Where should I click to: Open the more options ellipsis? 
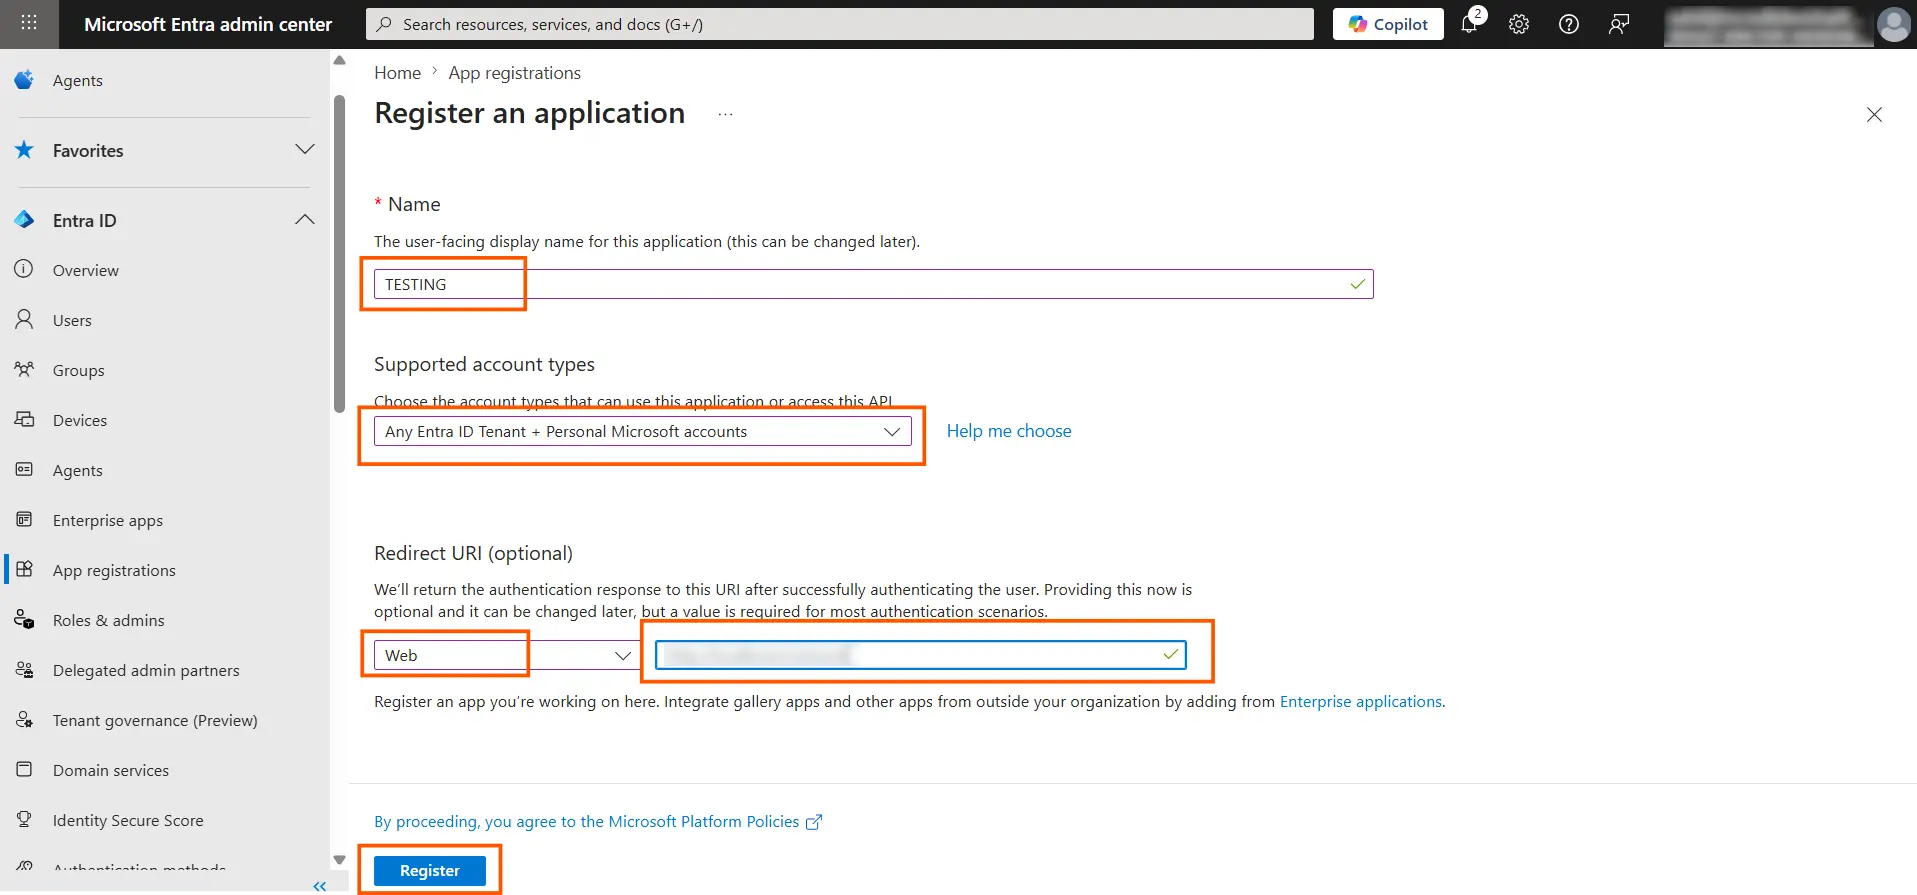(x=725, y=115)
